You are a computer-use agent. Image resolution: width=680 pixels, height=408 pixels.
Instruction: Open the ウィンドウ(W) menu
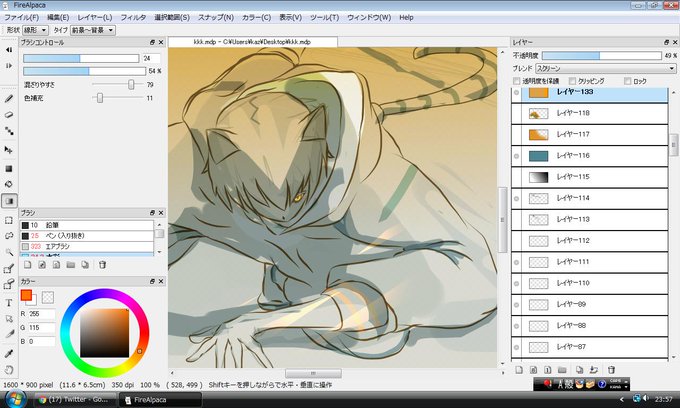(369, 17)
